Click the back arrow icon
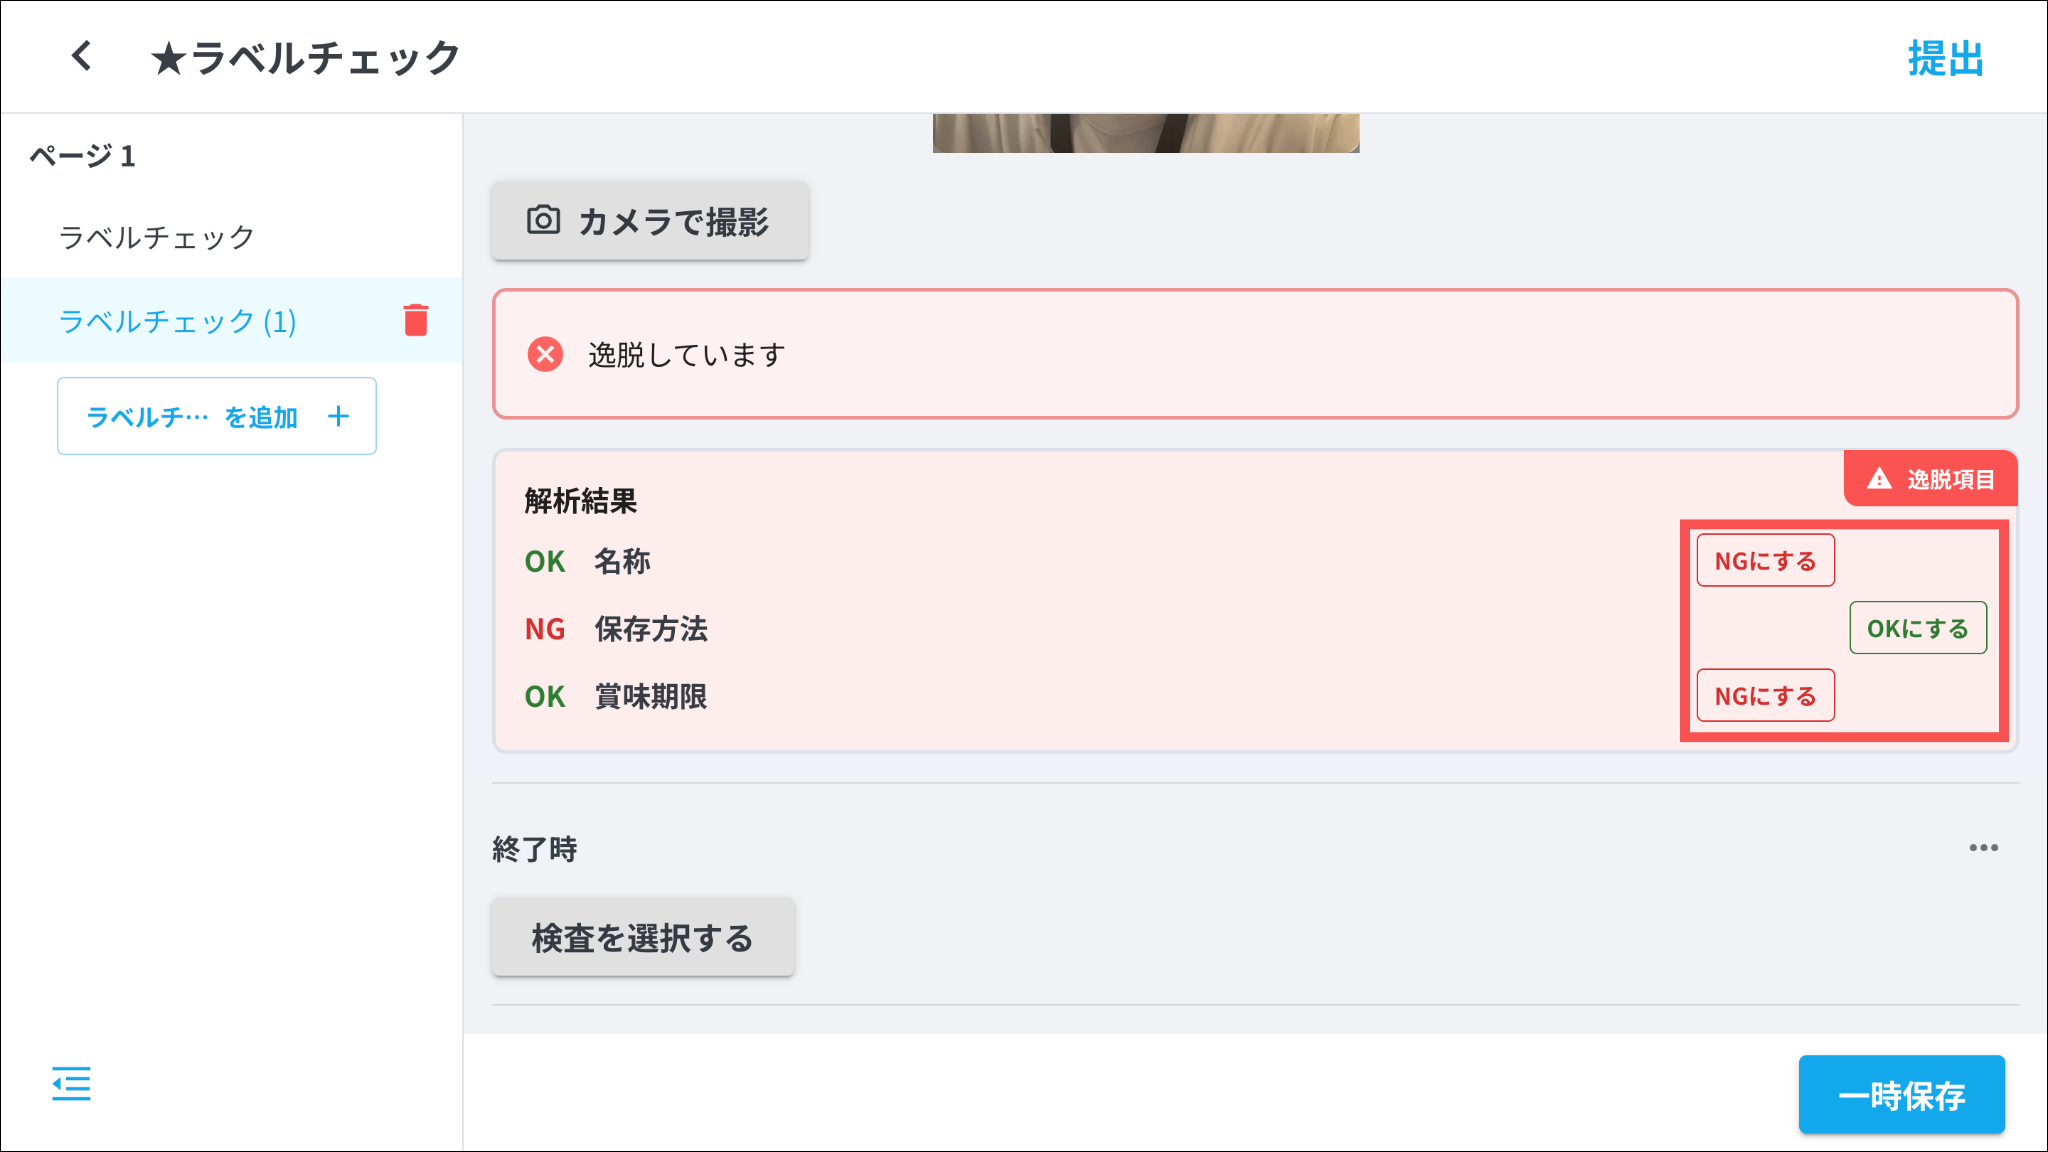This screenshot has height=1152, width=2048. [x=82, y=56]
